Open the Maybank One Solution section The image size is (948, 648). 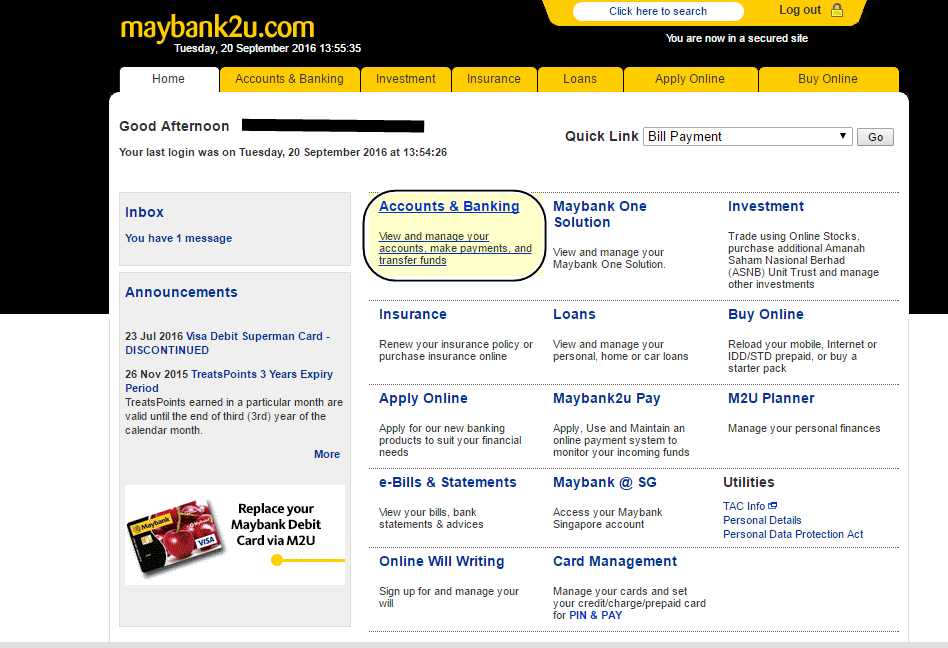[x=600, y=214]
